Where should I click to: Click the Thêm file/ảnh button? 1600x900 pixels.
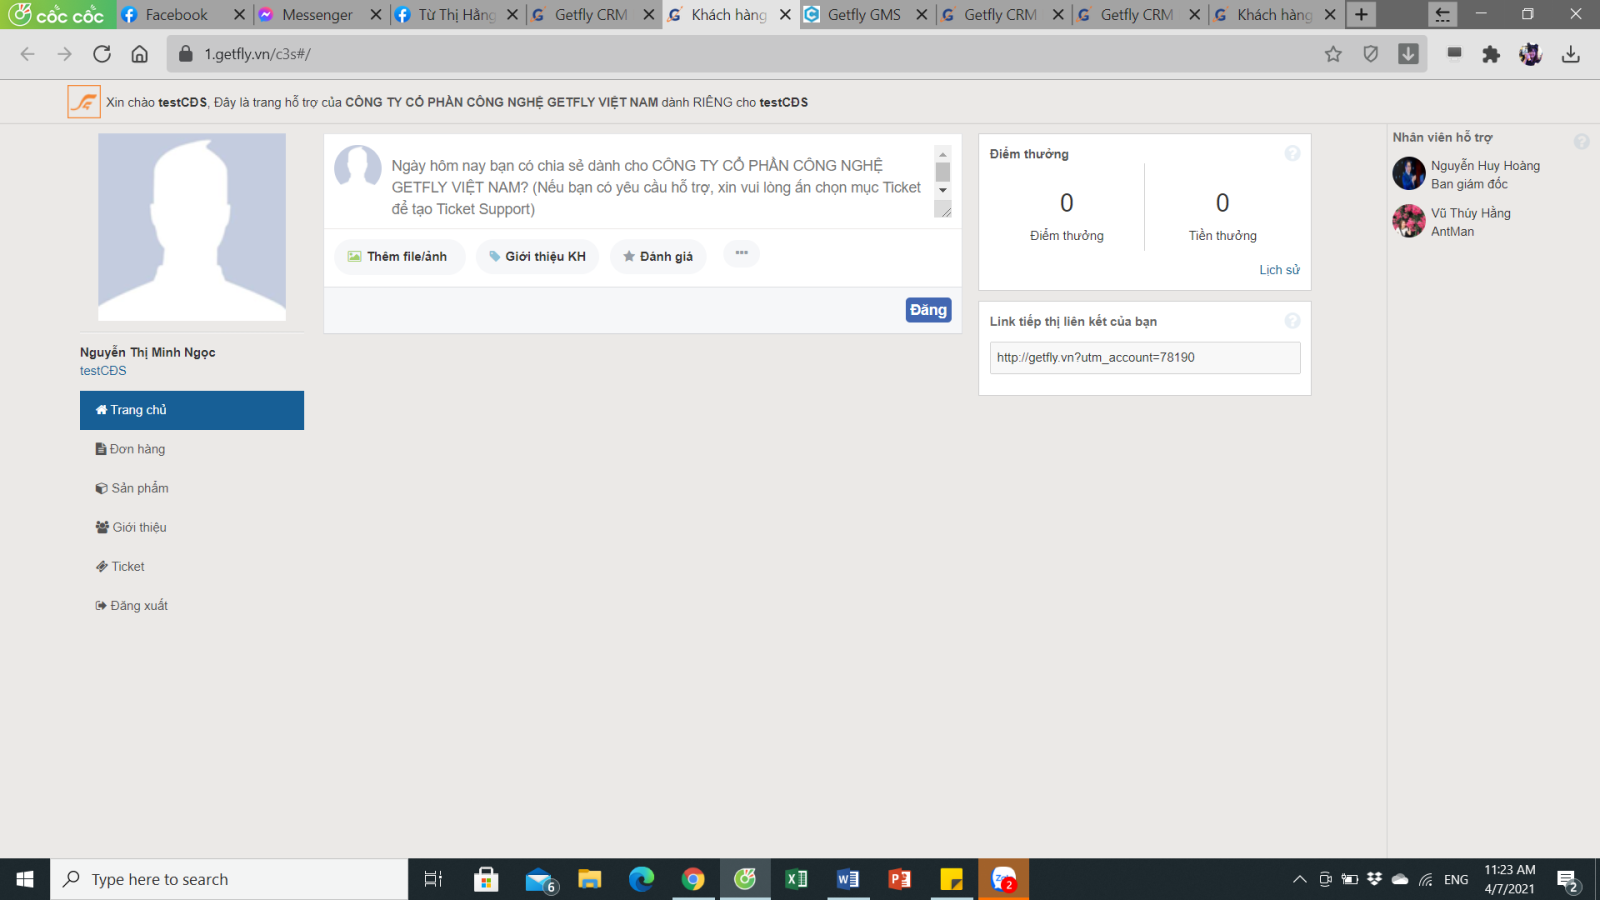399,256
